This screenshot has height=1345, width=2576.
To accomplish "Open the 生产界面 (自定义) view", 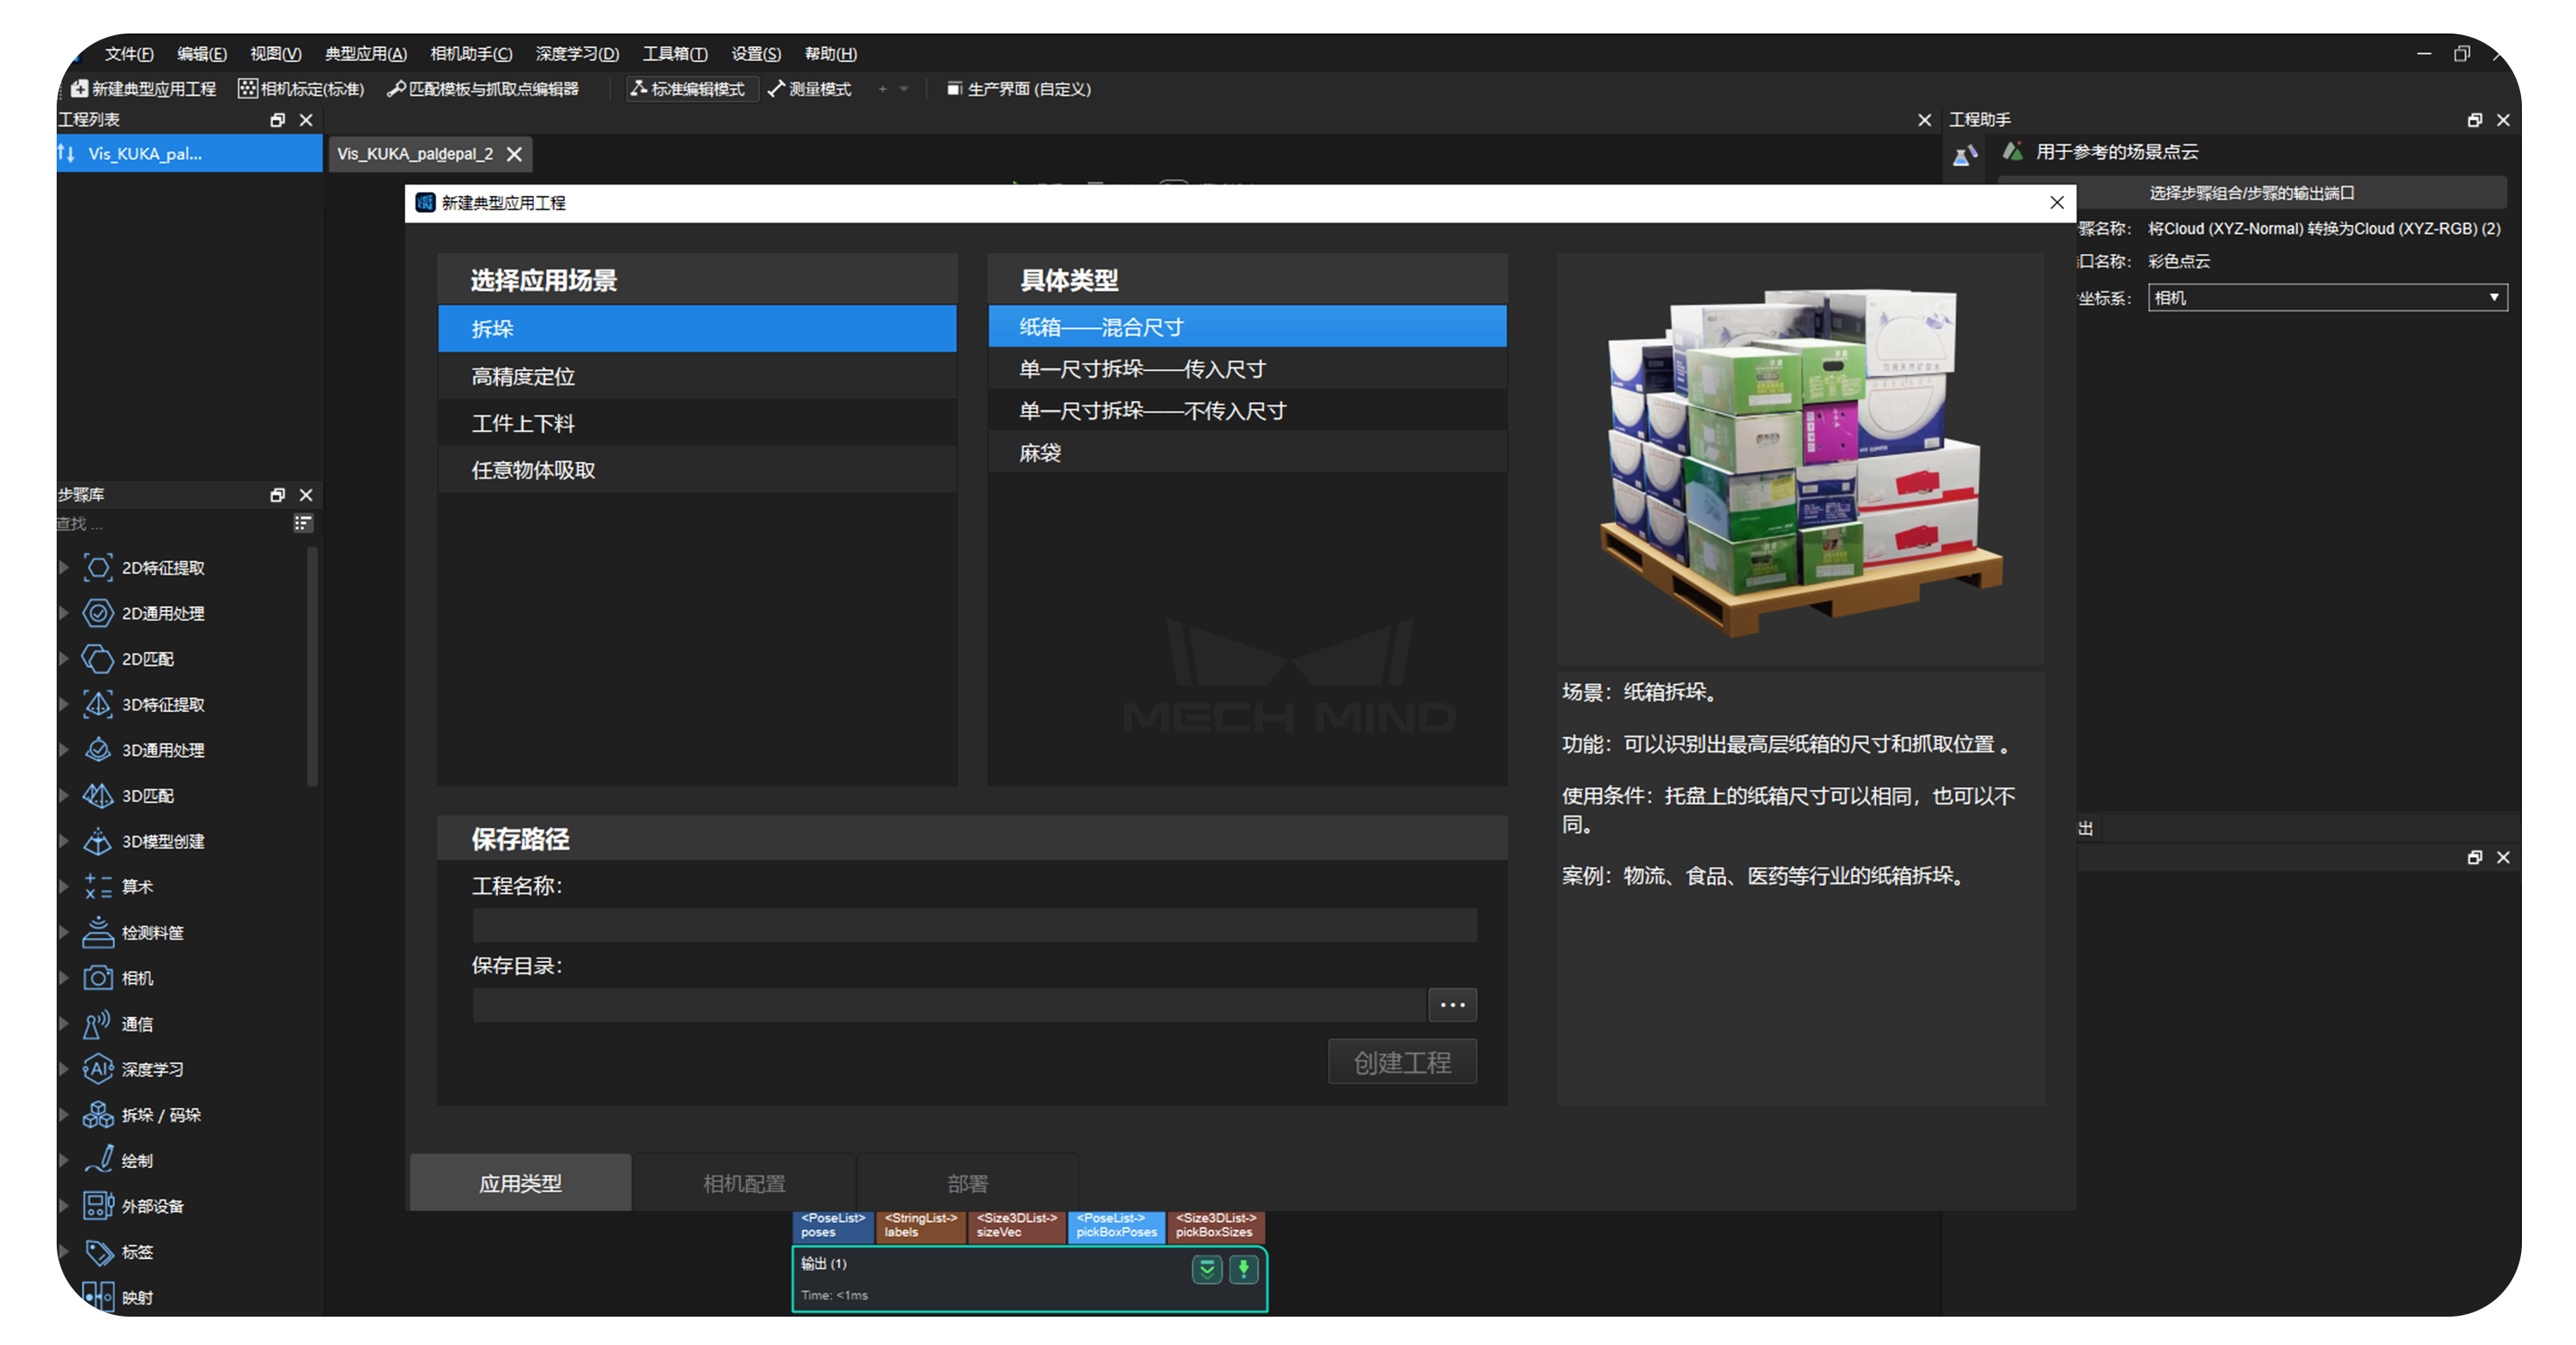I will coord(1018,88).
